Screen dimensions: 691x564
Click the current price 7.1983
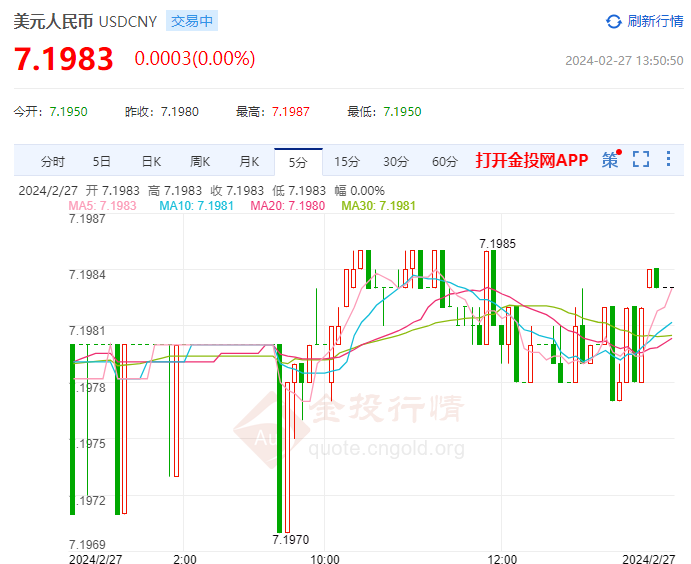(63, 59)
